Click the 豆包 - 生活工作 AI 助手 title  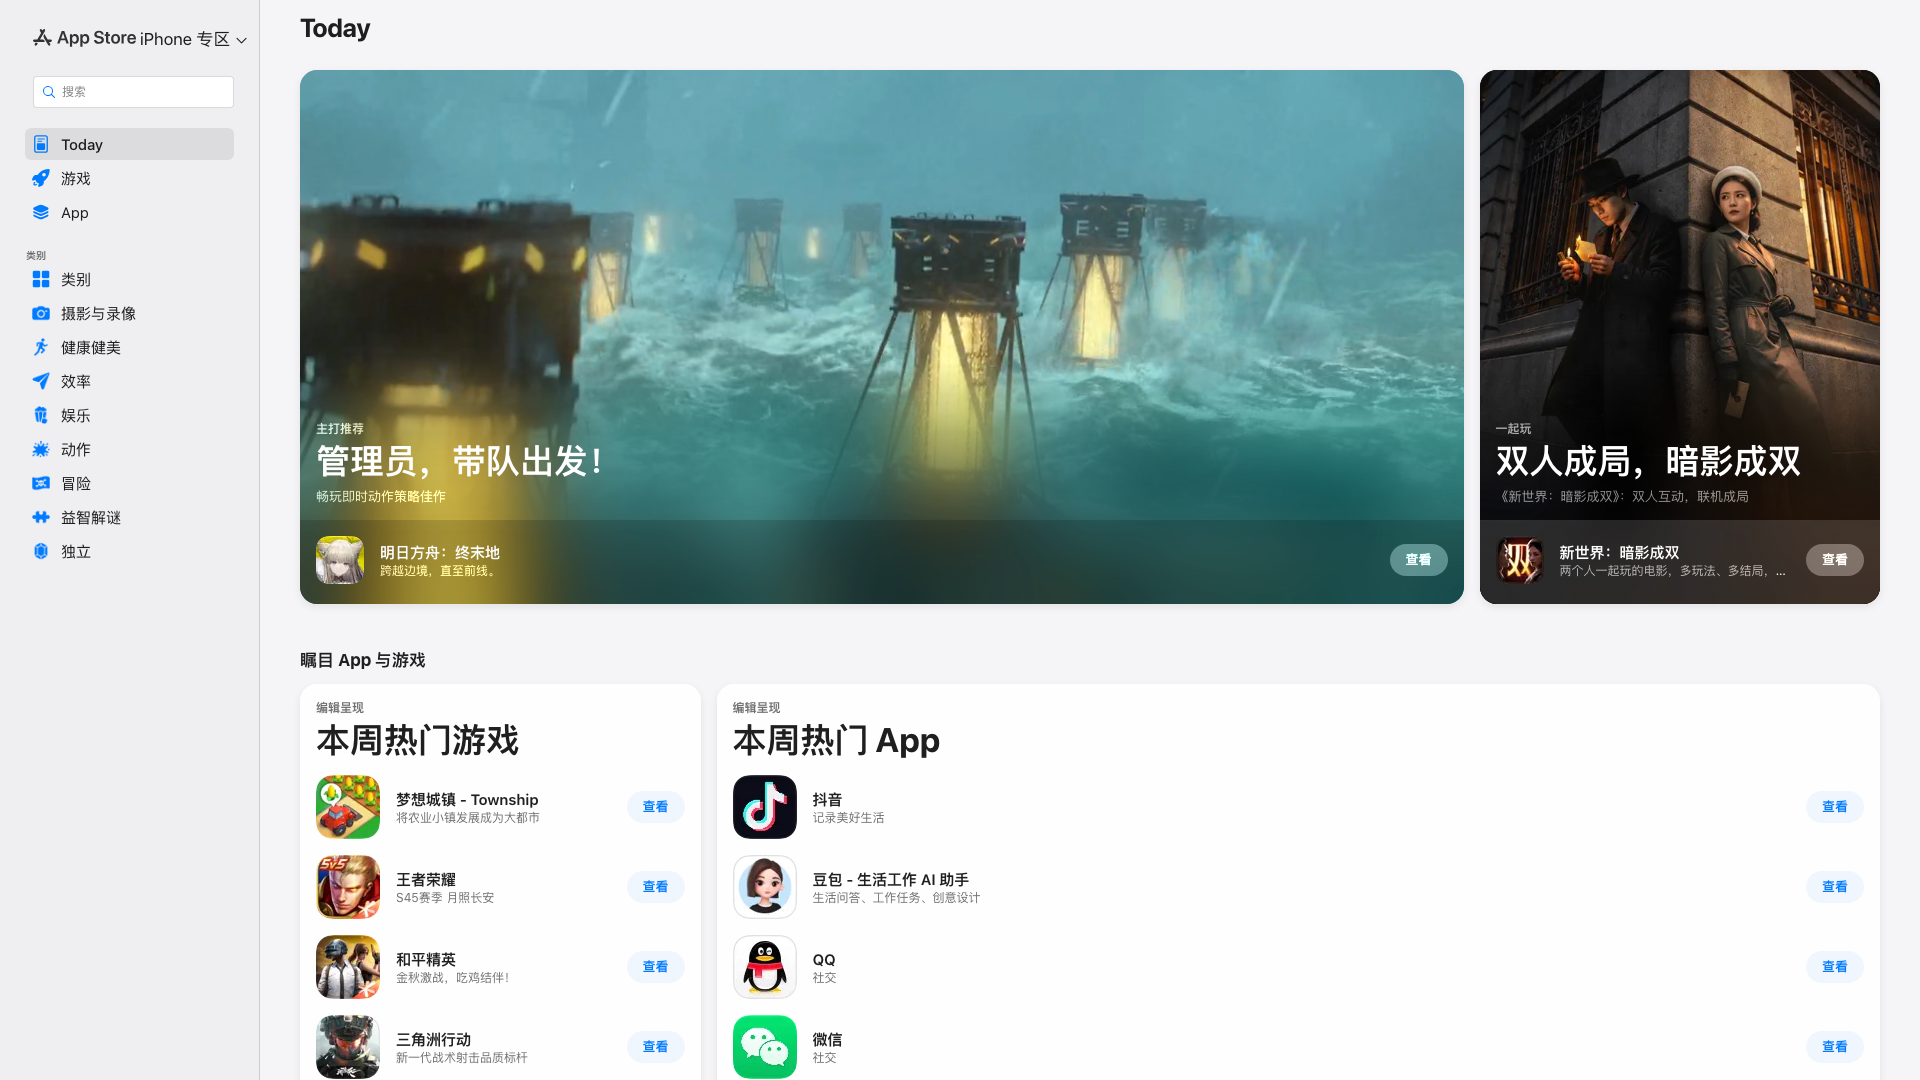pos(890,880)
